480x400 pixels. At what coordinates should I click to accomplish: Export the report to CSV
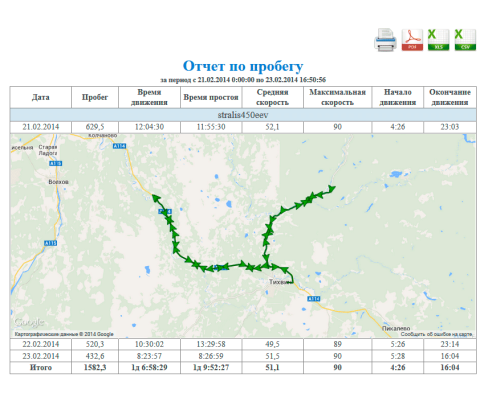pos(465,40)
